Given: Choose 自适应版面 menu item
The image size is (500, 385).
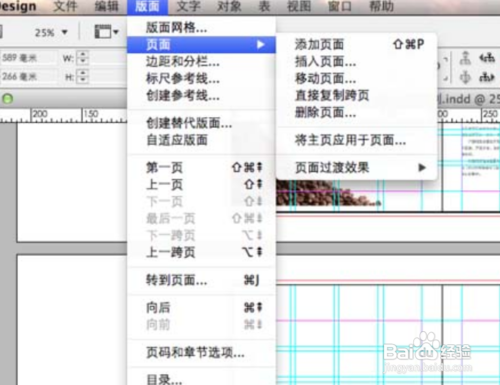Looking at the screenshot, I should pyautogui.click(x=201, y=140).
